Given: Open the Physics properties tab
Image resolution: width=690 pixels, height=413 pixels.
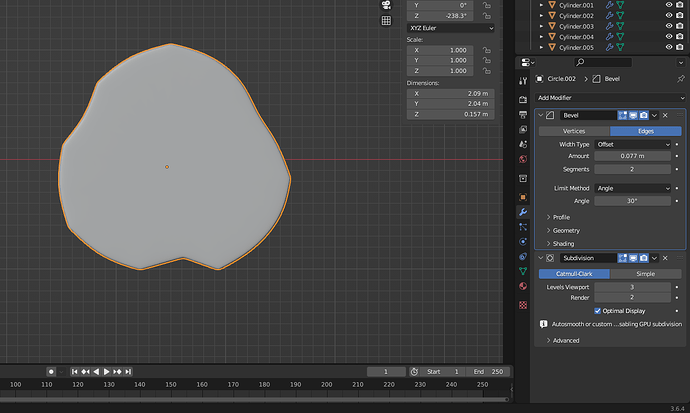Looking at the screenshot, I should 523,241.
